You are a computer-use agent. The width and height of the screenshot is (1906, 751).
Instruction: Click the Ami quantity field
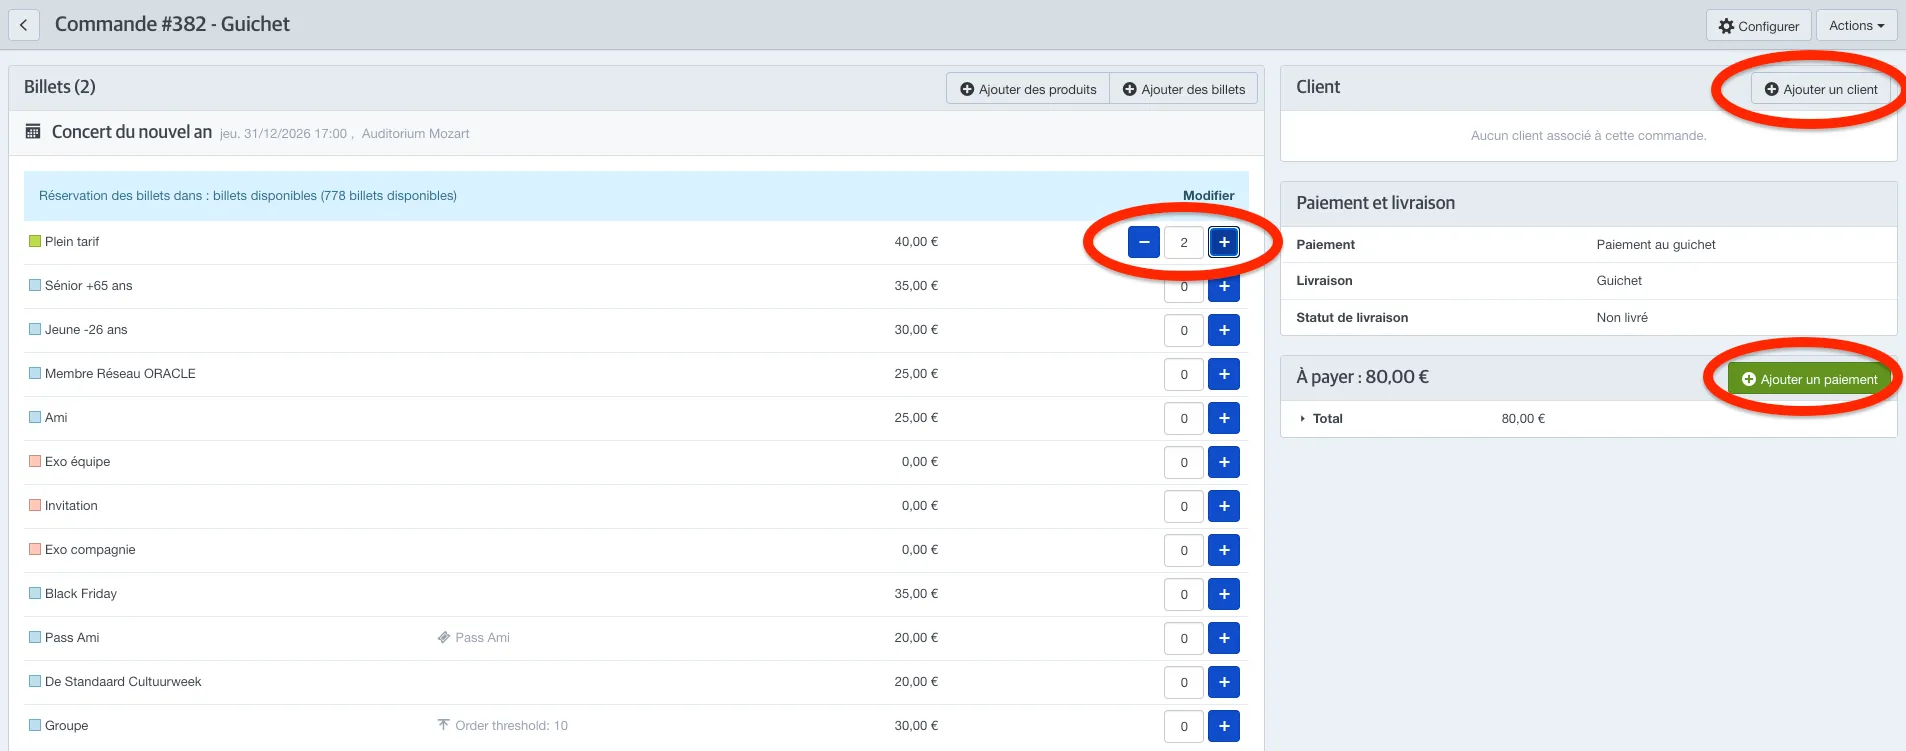point(1184,418)
